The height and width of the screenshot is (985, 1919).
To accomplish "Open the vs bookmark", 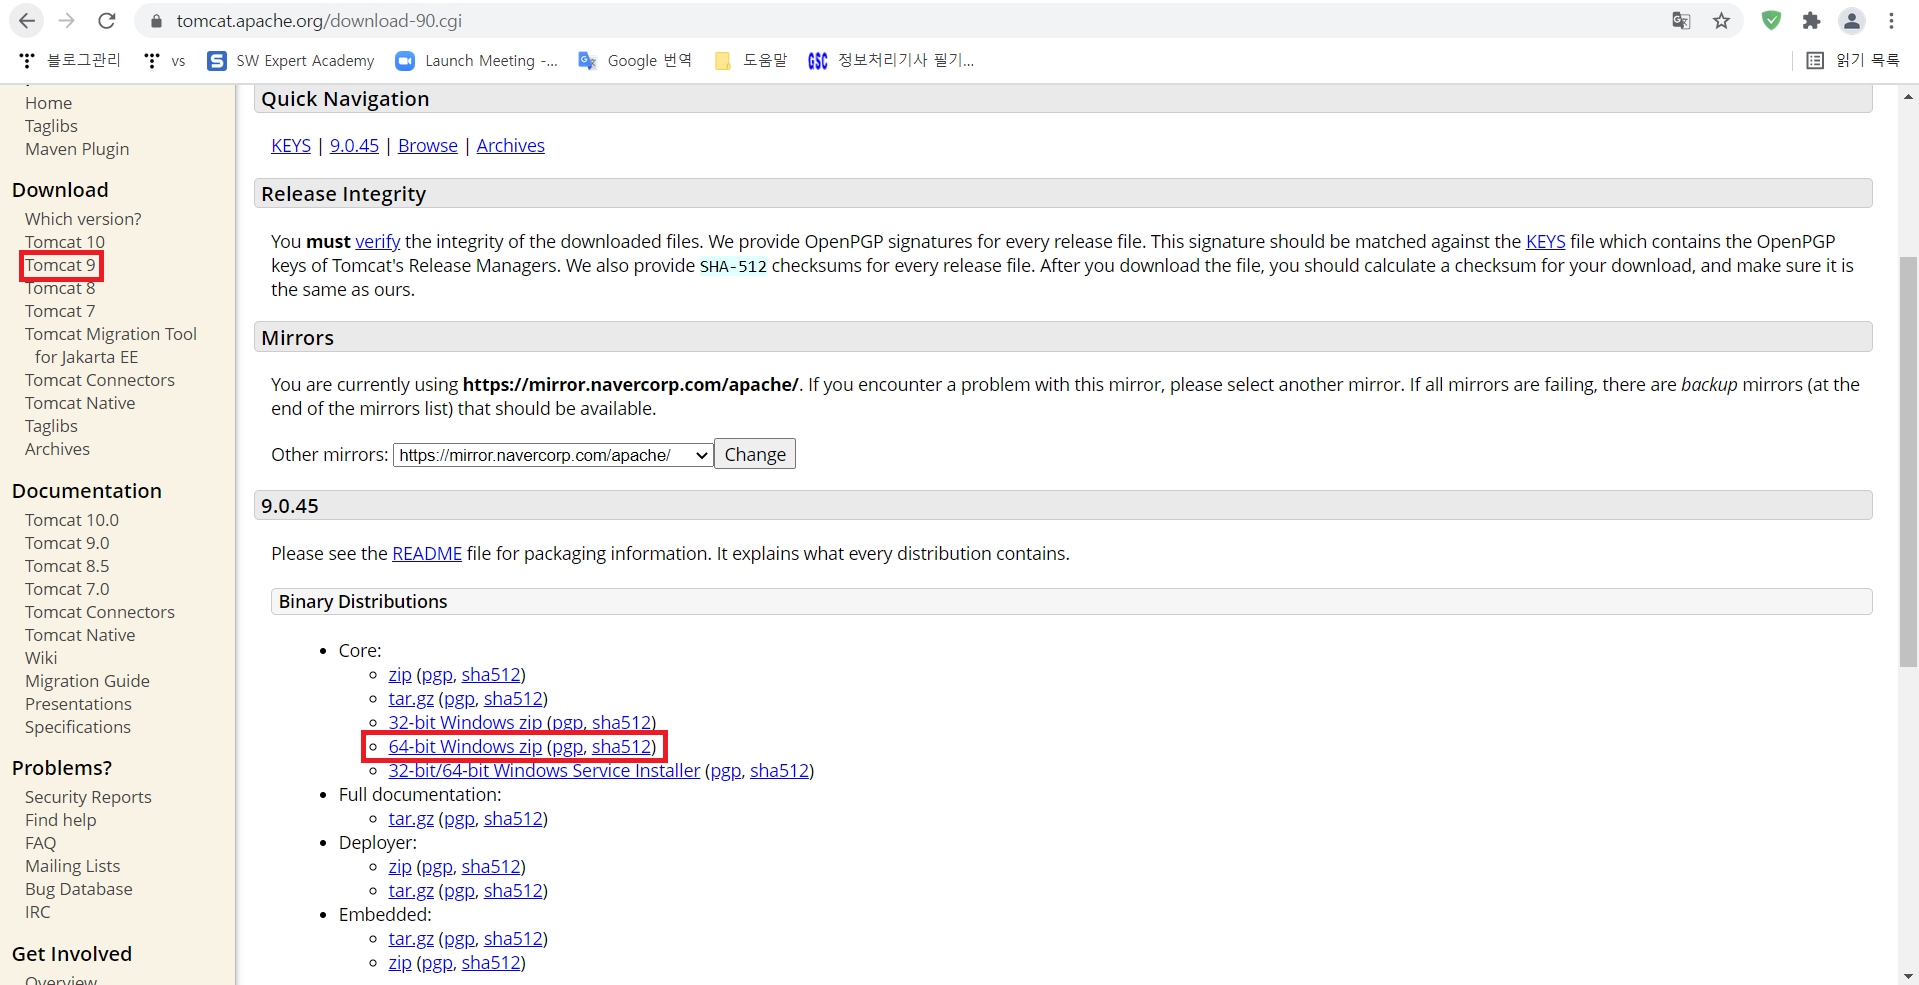I will click(165, 61).
